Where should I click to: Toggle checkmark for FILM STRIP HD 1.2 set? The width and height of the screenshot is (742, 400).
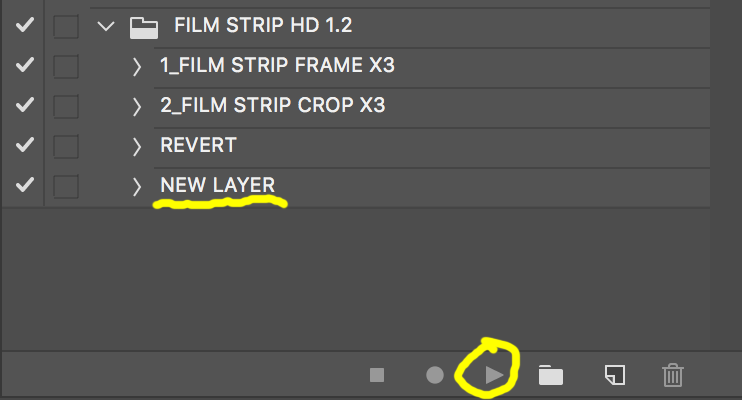24,25
